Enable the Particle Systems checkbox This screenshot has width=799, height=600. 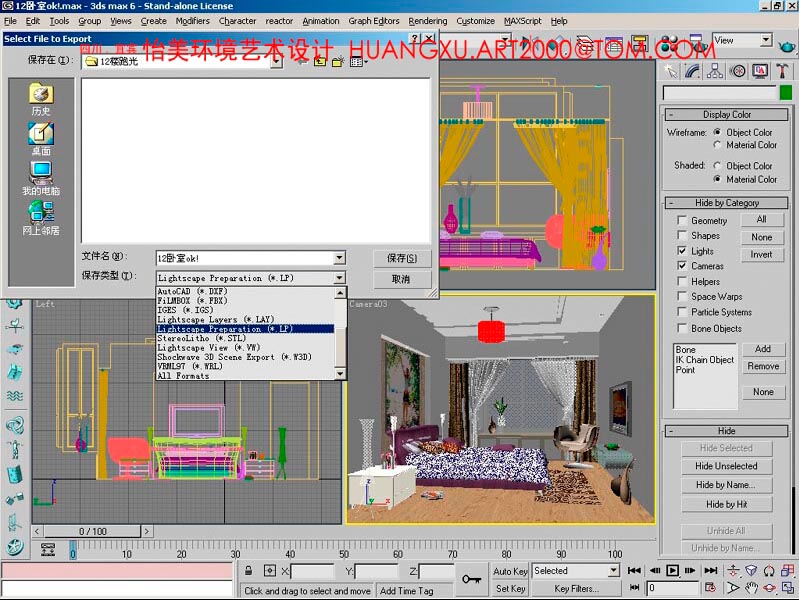tap(681, 311)
